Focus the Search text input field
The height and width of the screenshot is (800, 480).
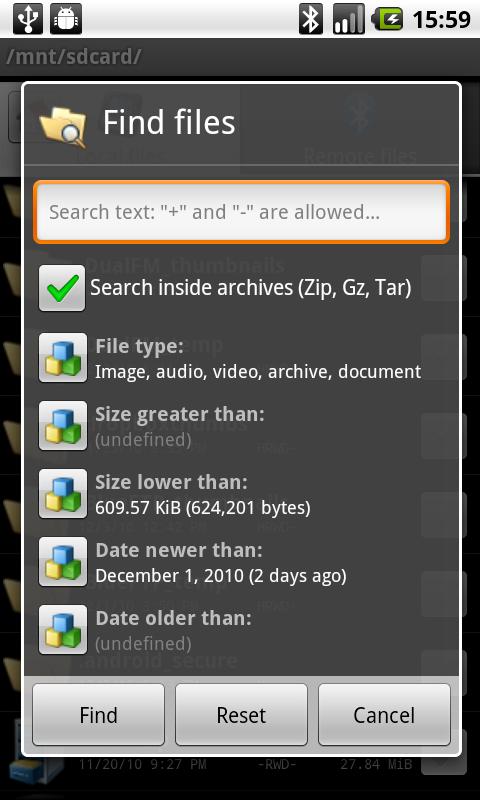(x=241, y=211)
